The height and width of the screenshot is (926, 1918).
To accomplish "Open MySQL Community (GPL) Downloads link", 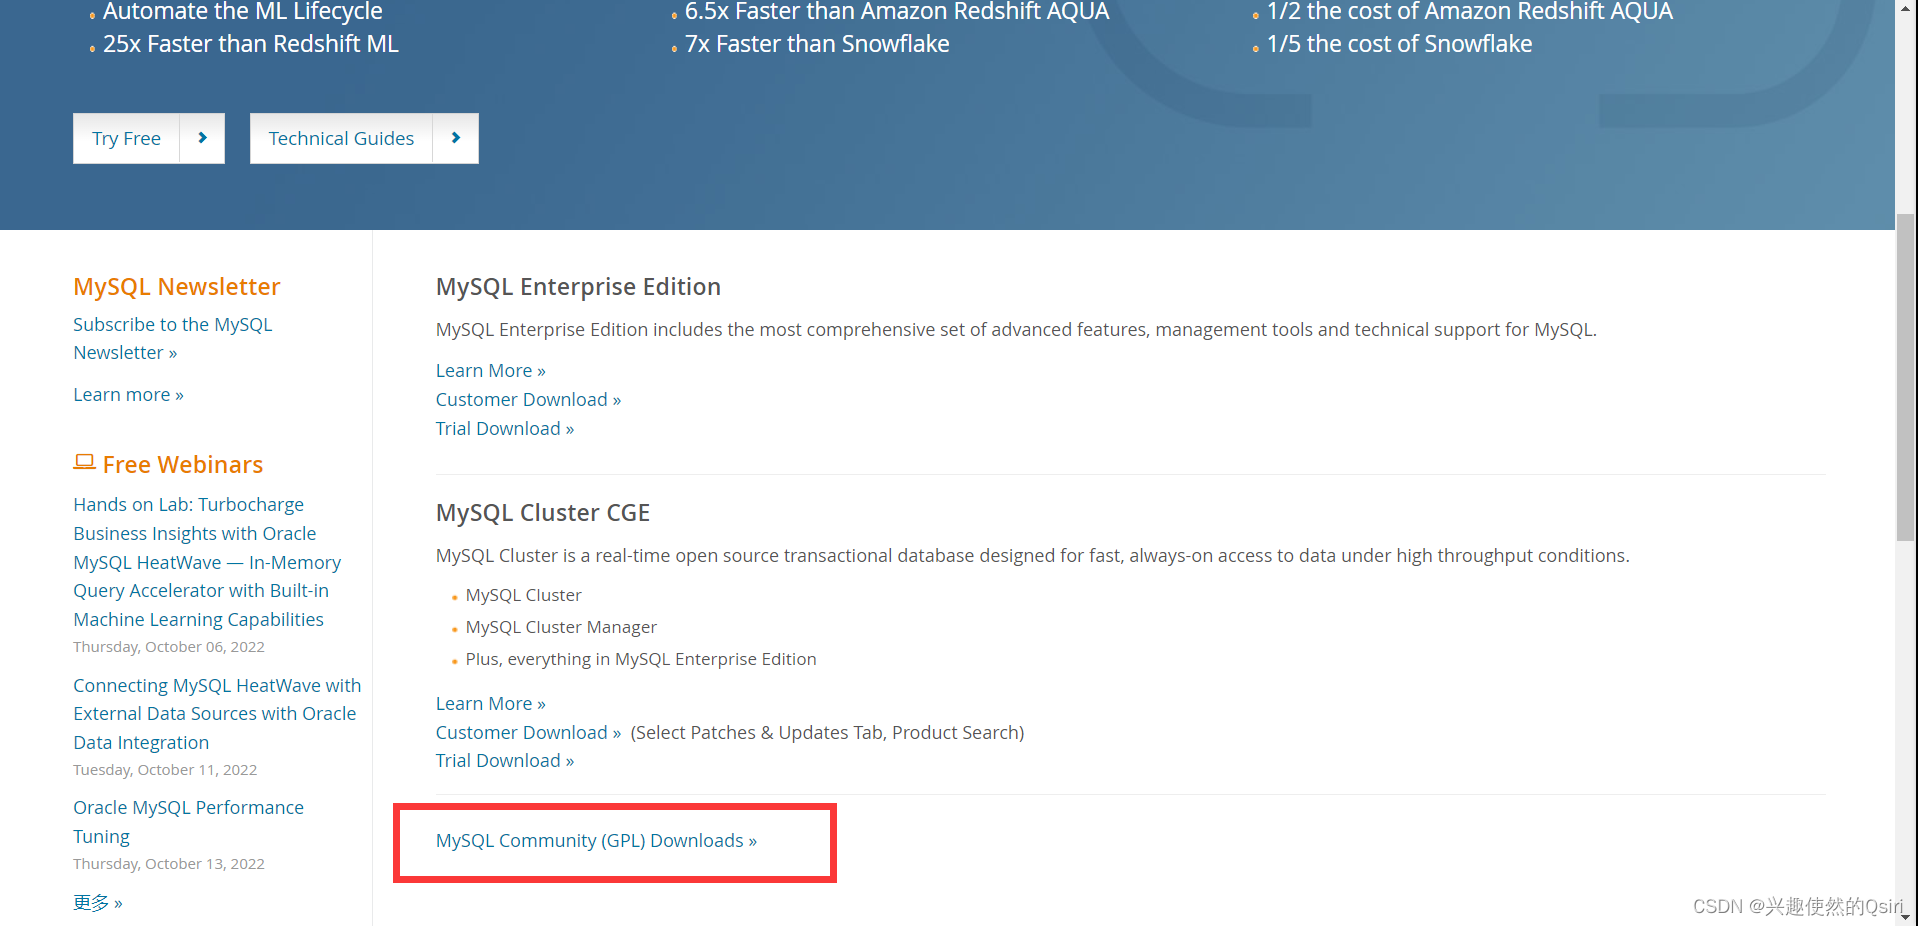I will [596, 840].
